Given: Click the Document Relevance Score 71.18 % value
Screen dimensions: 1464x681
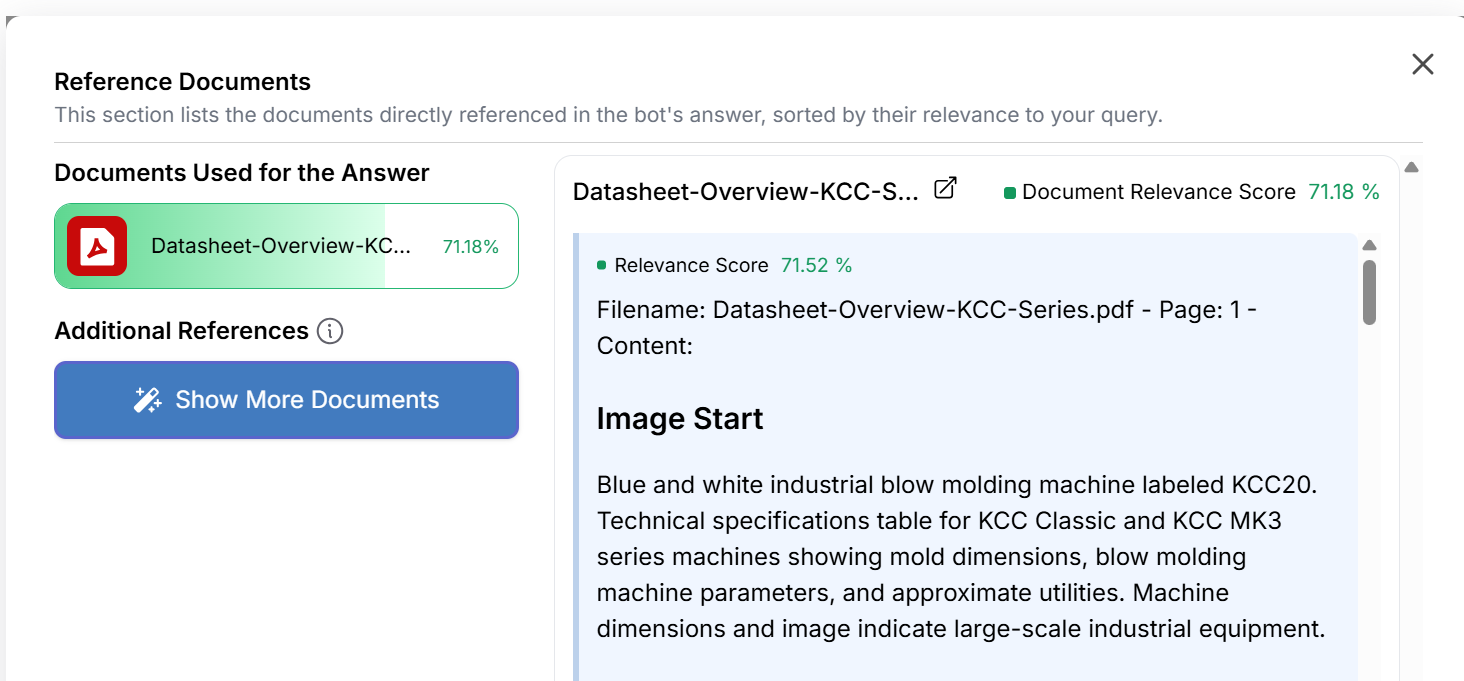Looking at the screenshot, I should pos(1343,192).
